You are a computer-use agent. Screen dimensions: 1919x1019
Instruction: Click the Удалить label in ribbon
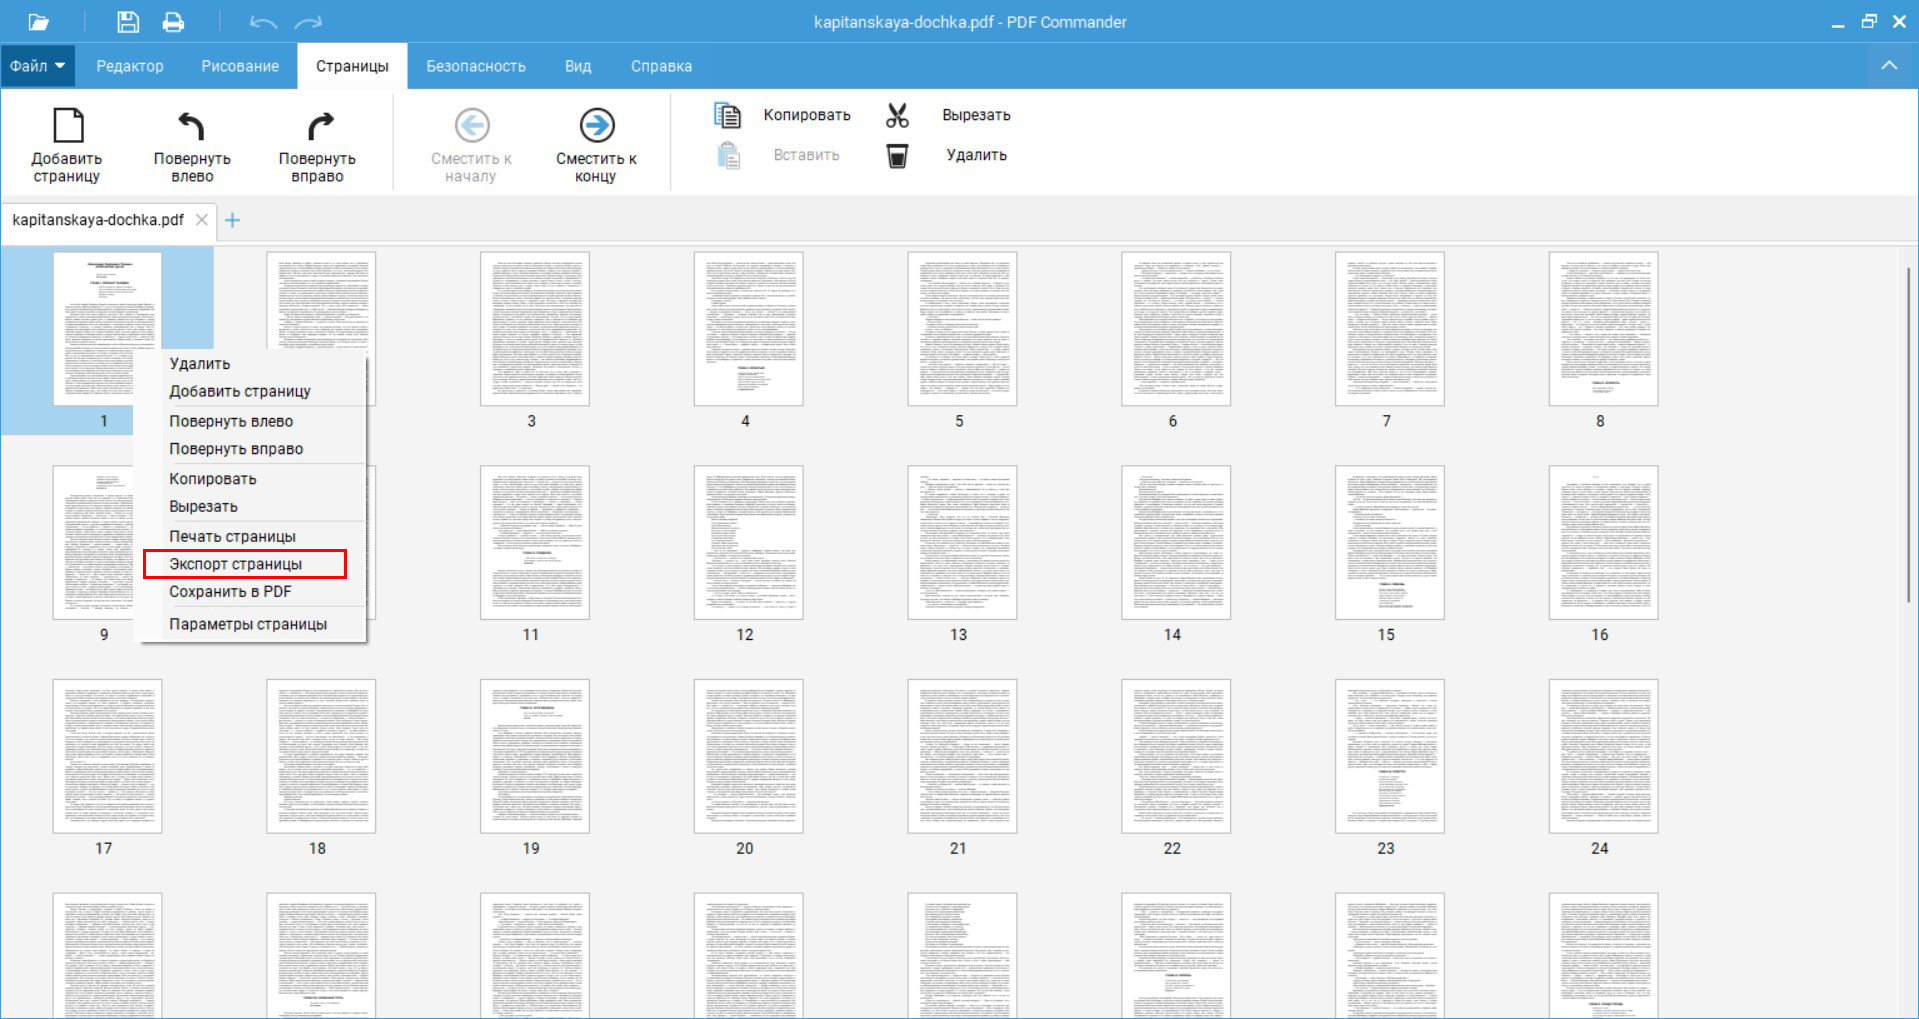click(x=976, y=155)
